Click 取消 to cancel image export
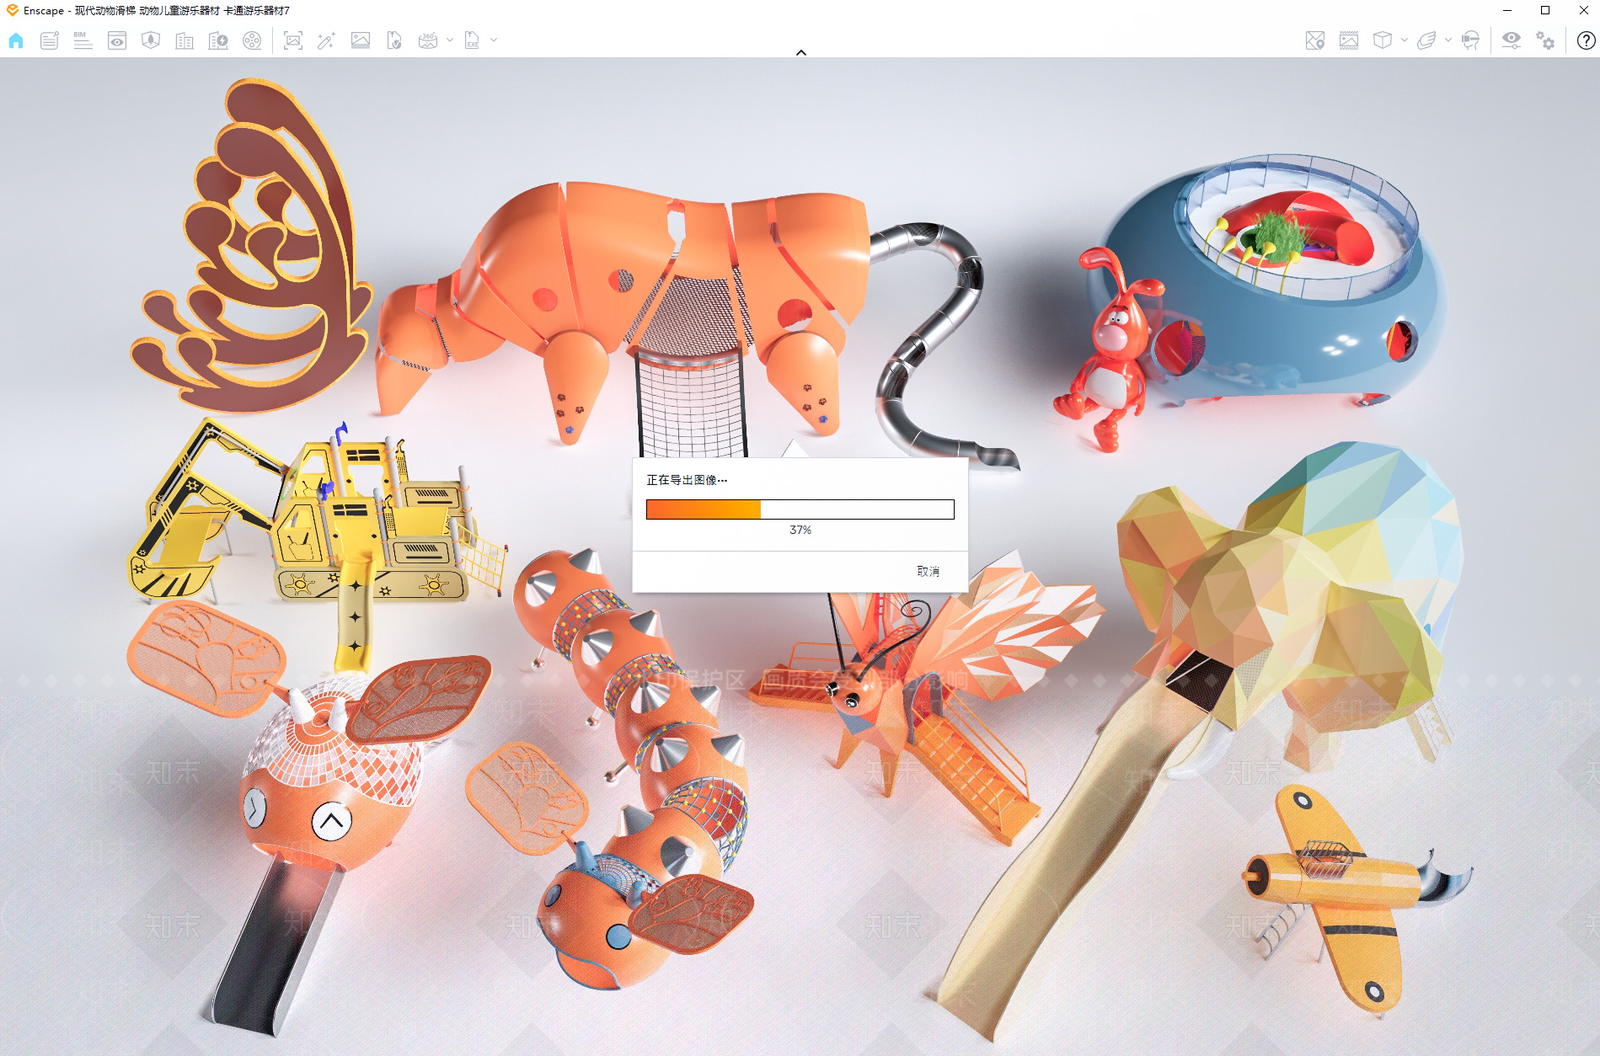The width and height of the screenshot is (1600, 1056). [928, 571]
